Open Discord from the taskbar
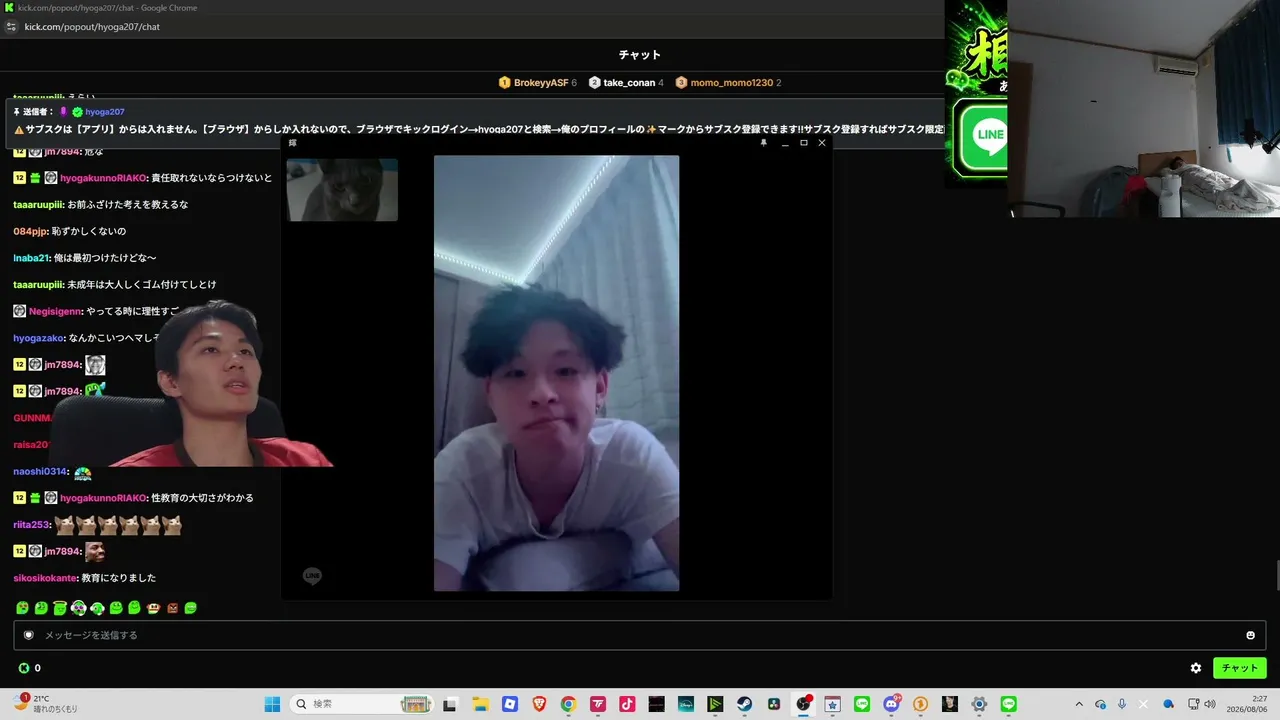The height and width of the screenshot is (720, 1280). [892, 704]
